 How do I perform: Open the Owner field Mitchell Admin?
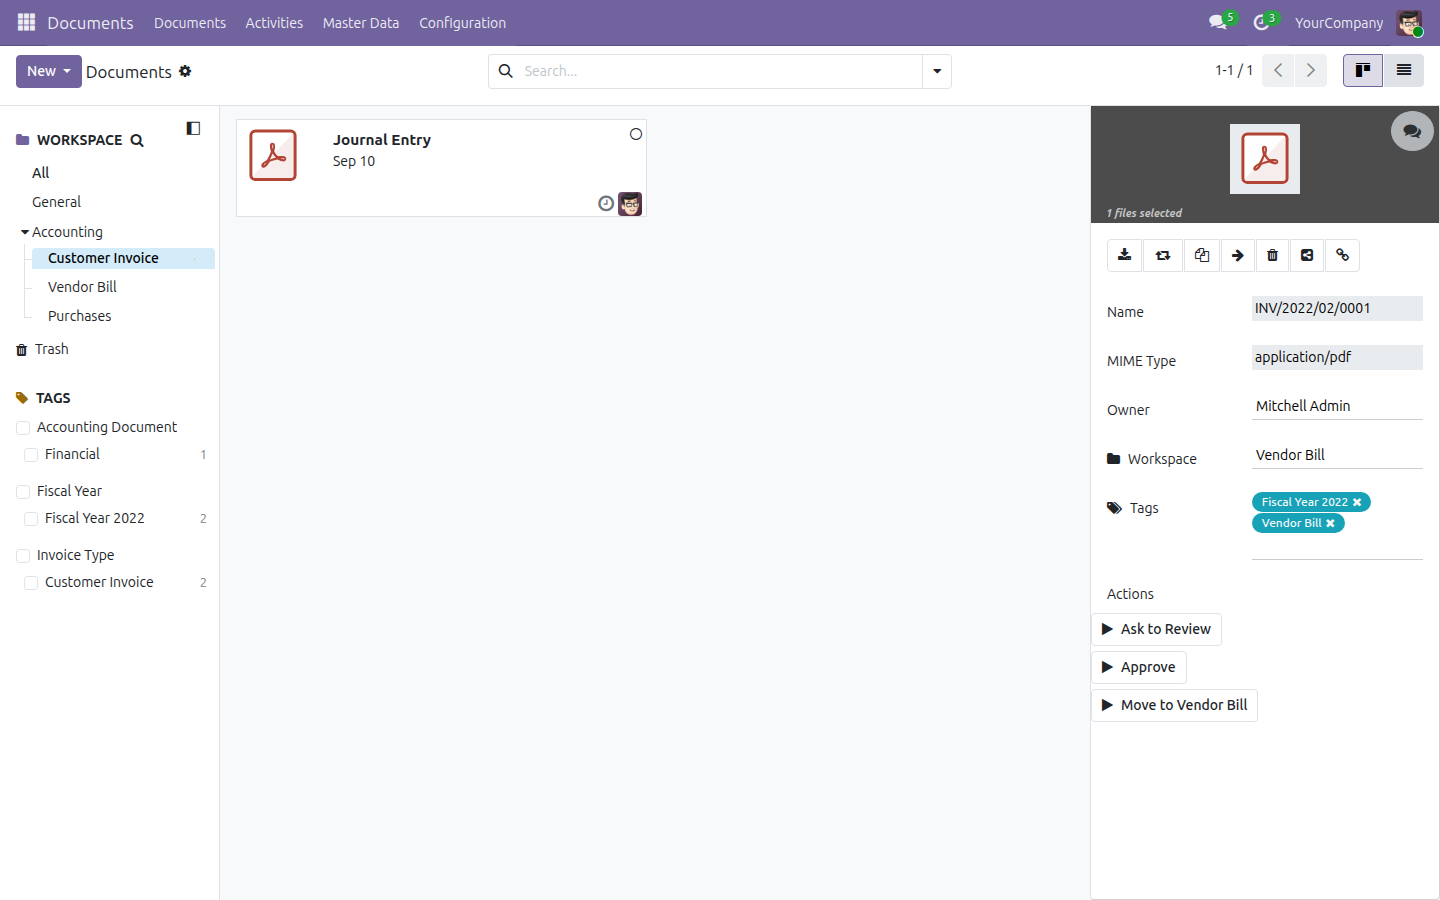[x=1337, y=406]
